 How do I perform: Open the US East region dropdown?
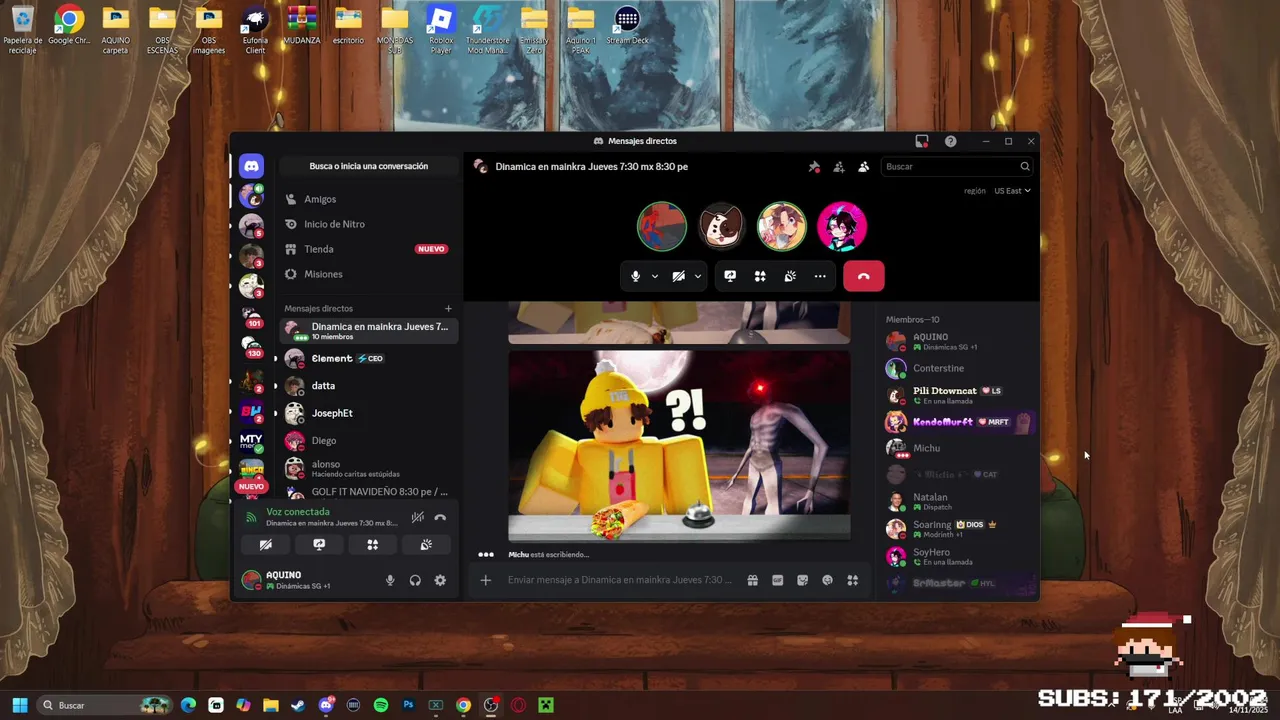(1012, 191)
